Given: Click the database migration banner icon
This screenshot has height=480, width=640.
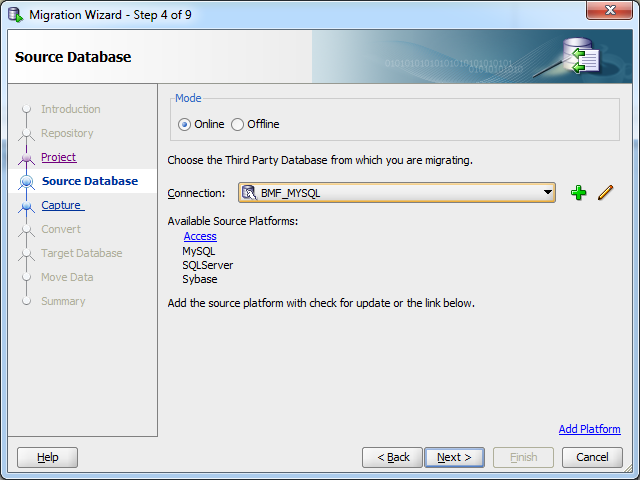Looking at the screenshot, I should 582,56.
